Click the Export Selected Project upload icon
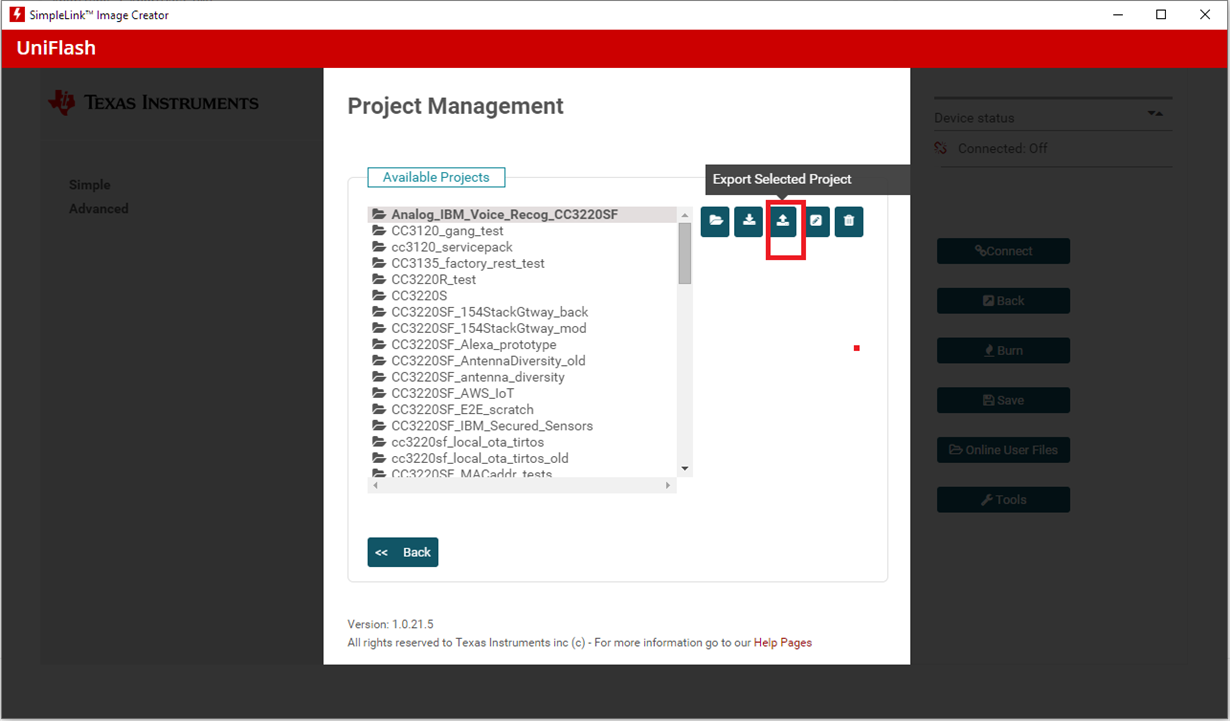 pos(783,221)
